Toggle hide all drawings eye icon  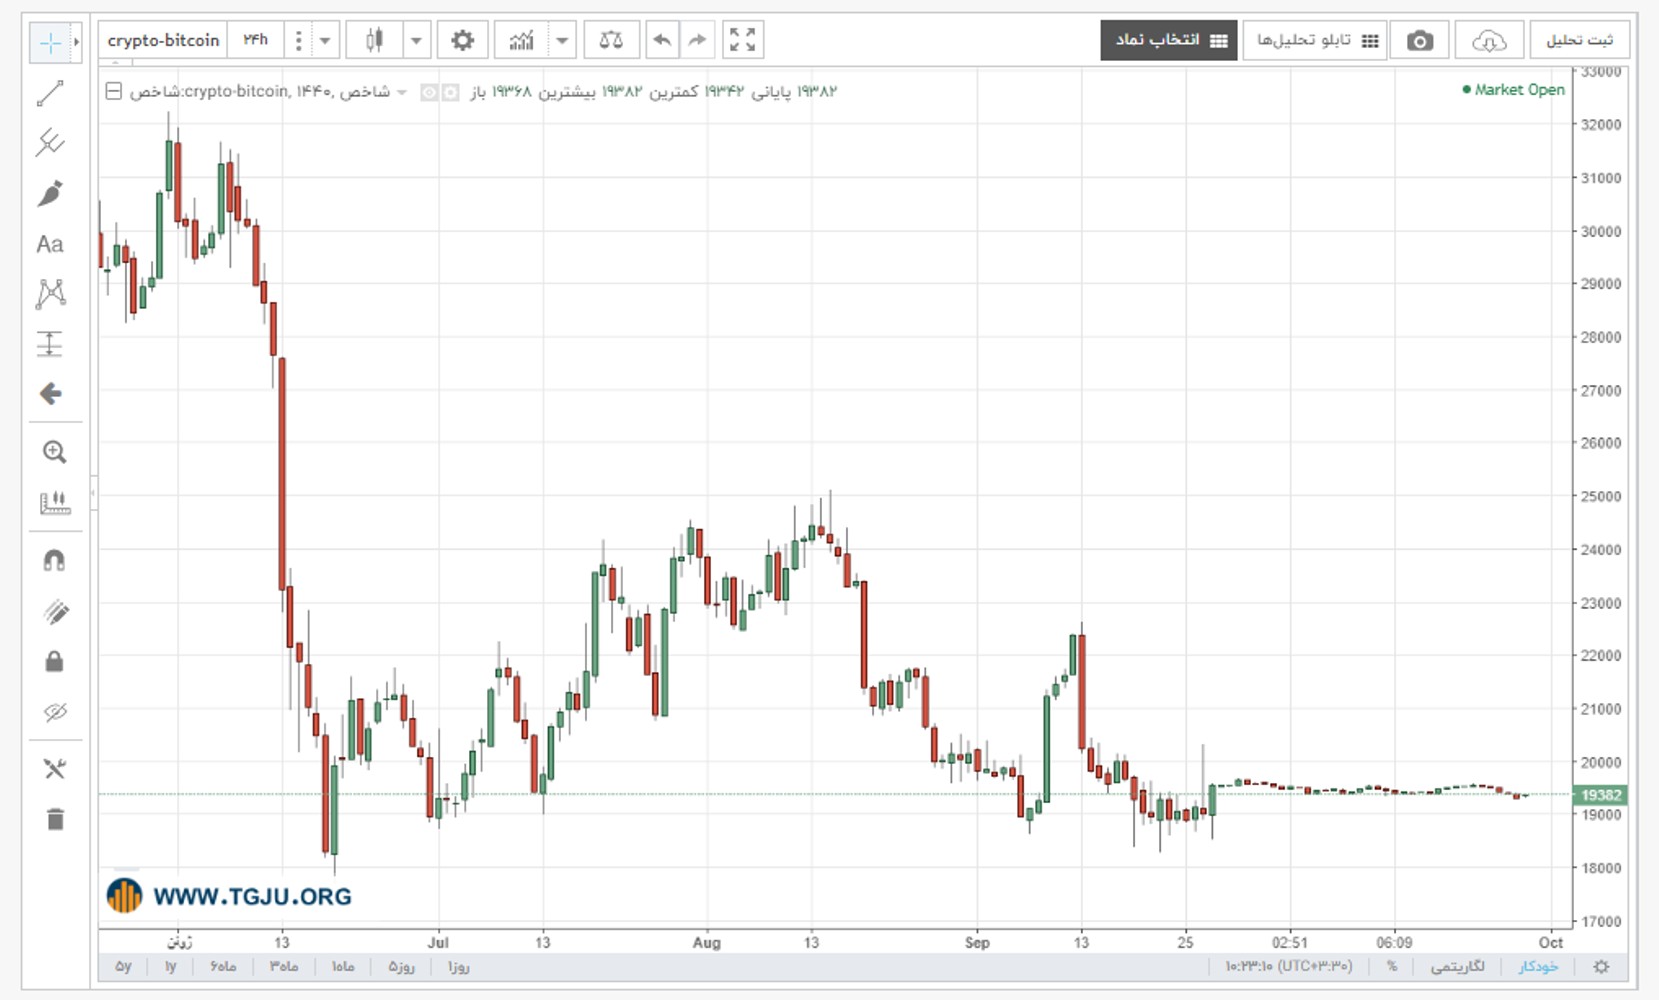pyautogui.click(x=55, y=712)
